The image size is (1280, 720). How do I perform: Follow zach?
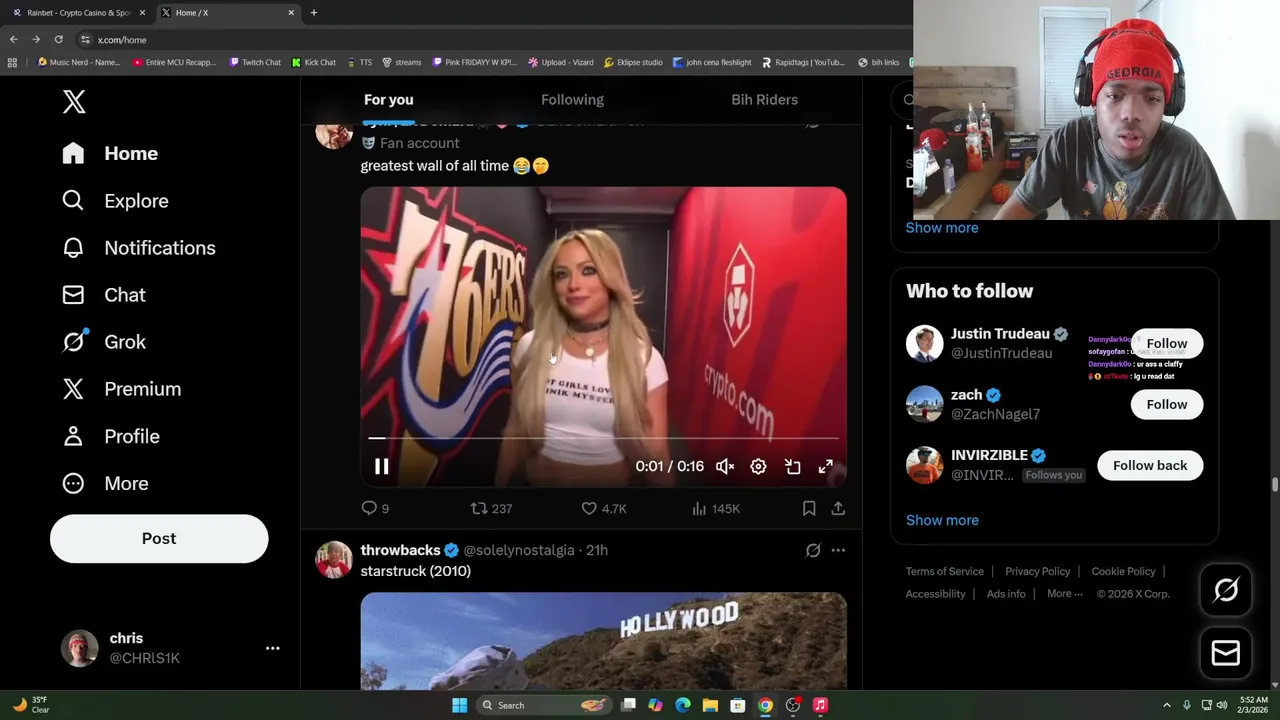(1167, 404)
